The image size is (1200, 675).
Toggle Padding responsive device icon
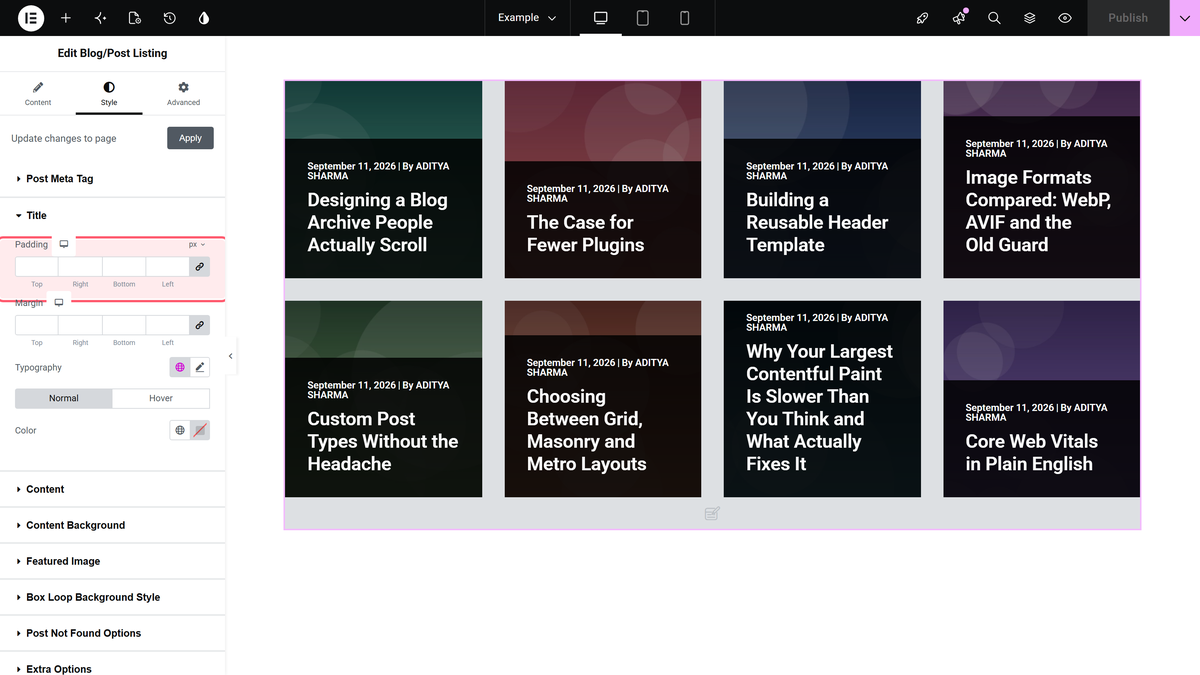[64, 244]
